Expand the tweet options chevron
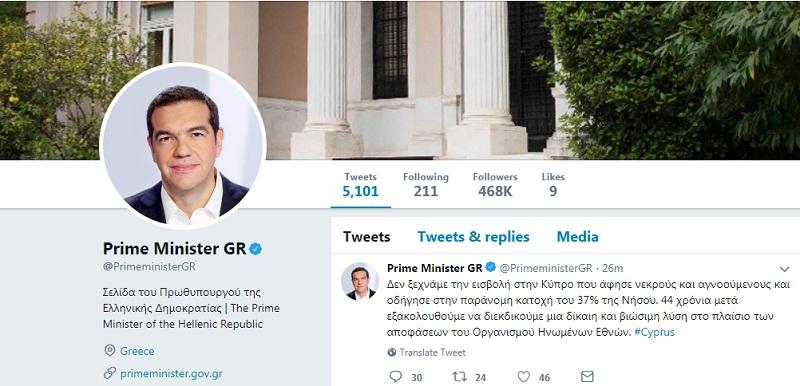 784,269
